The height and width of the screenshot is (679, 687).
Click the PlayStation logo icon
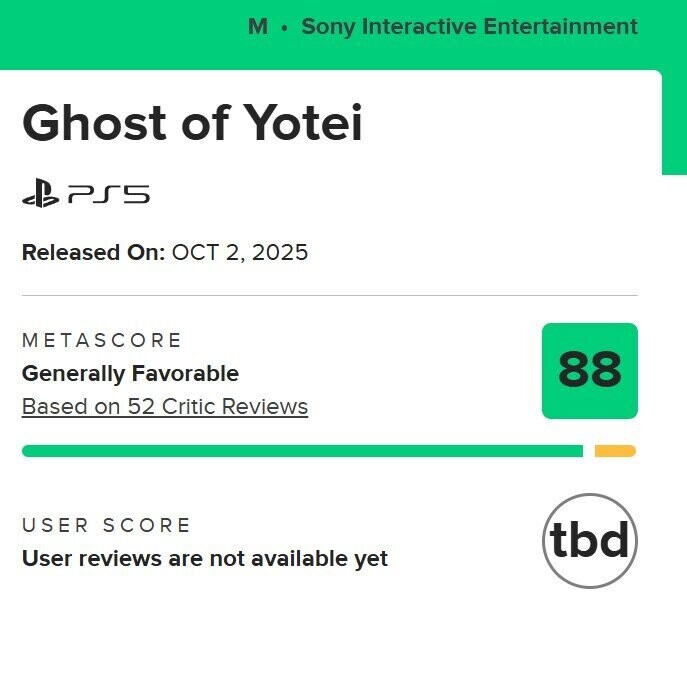tap(41, 193)
